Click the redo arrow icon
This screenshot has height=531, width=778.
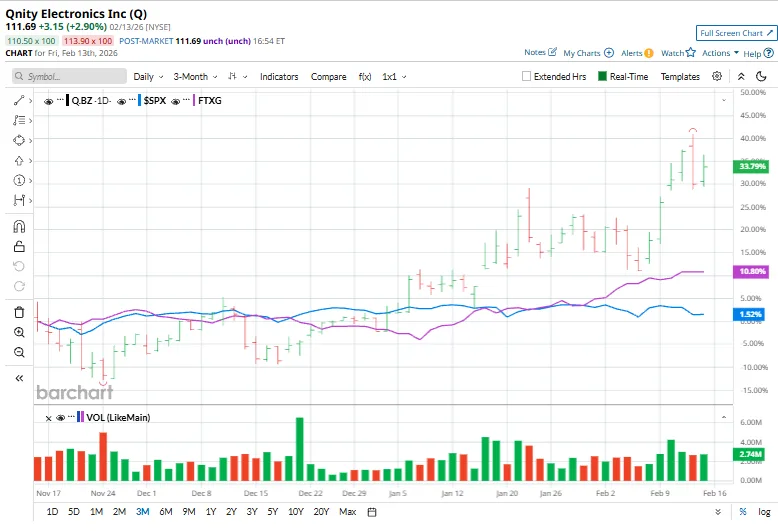point(19,286)
